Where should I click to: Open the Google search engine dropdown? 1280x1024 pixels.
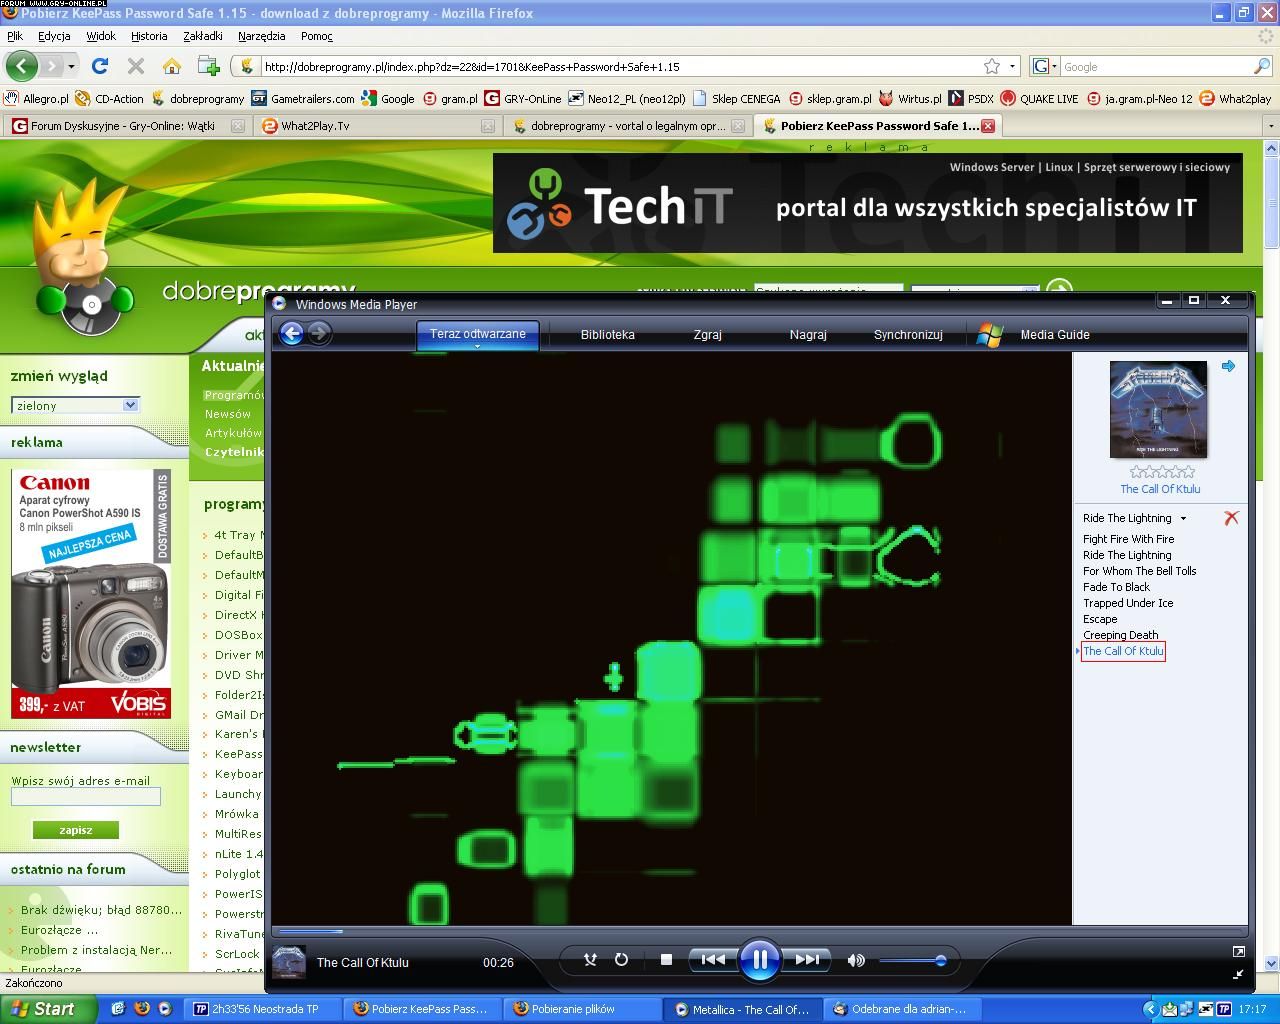(1044, 66)
